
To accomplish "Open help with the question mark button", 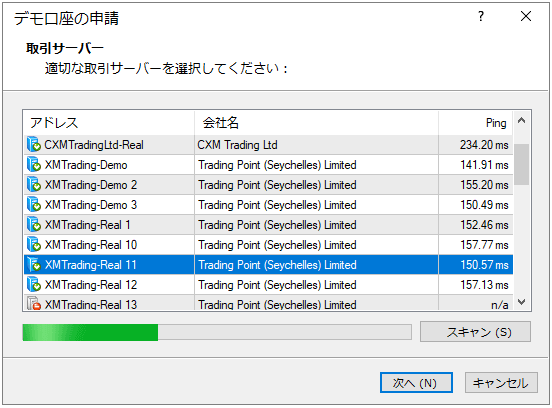I will coord(481,16).
